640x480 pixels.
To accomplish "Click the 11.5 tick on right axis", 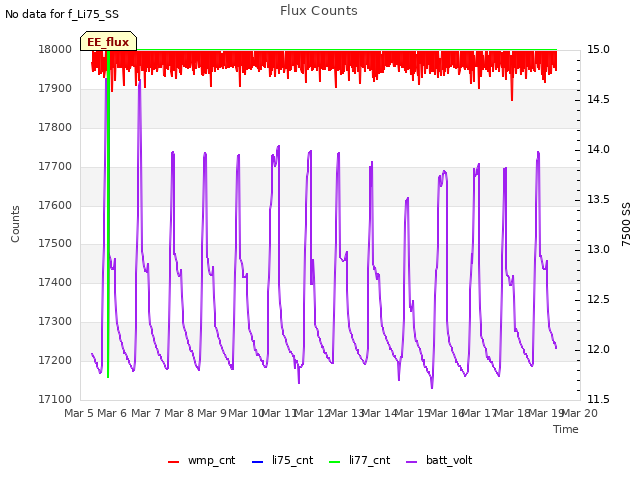I will pos(598,399).
